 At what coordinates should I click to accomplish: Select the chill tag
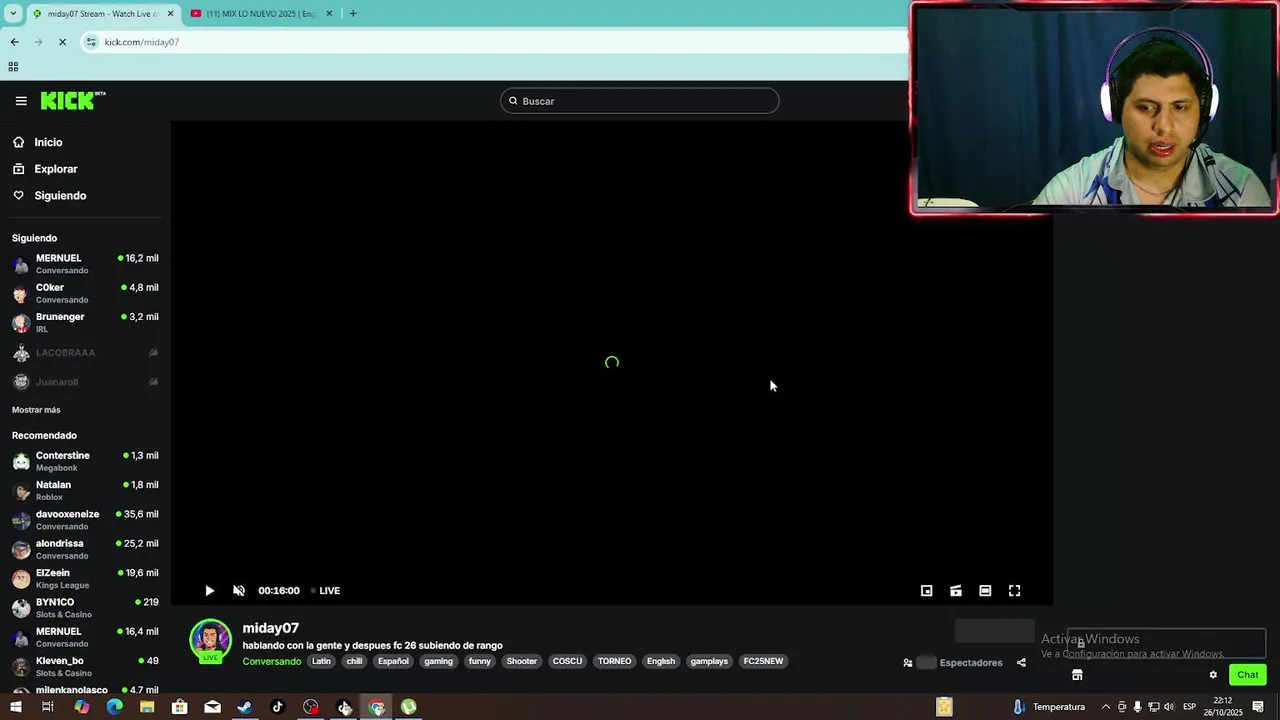click(354, 661)
